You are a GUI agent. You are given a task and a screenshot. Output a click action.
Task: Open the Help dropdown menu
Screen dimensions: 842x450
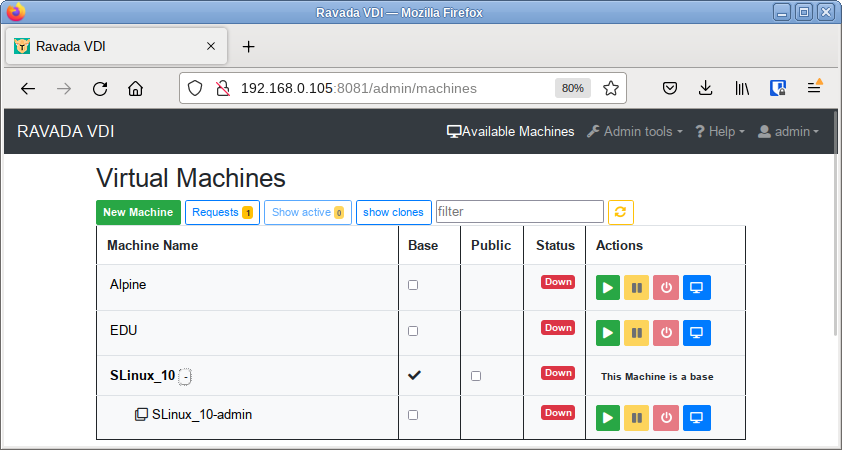tap(720, 132)
